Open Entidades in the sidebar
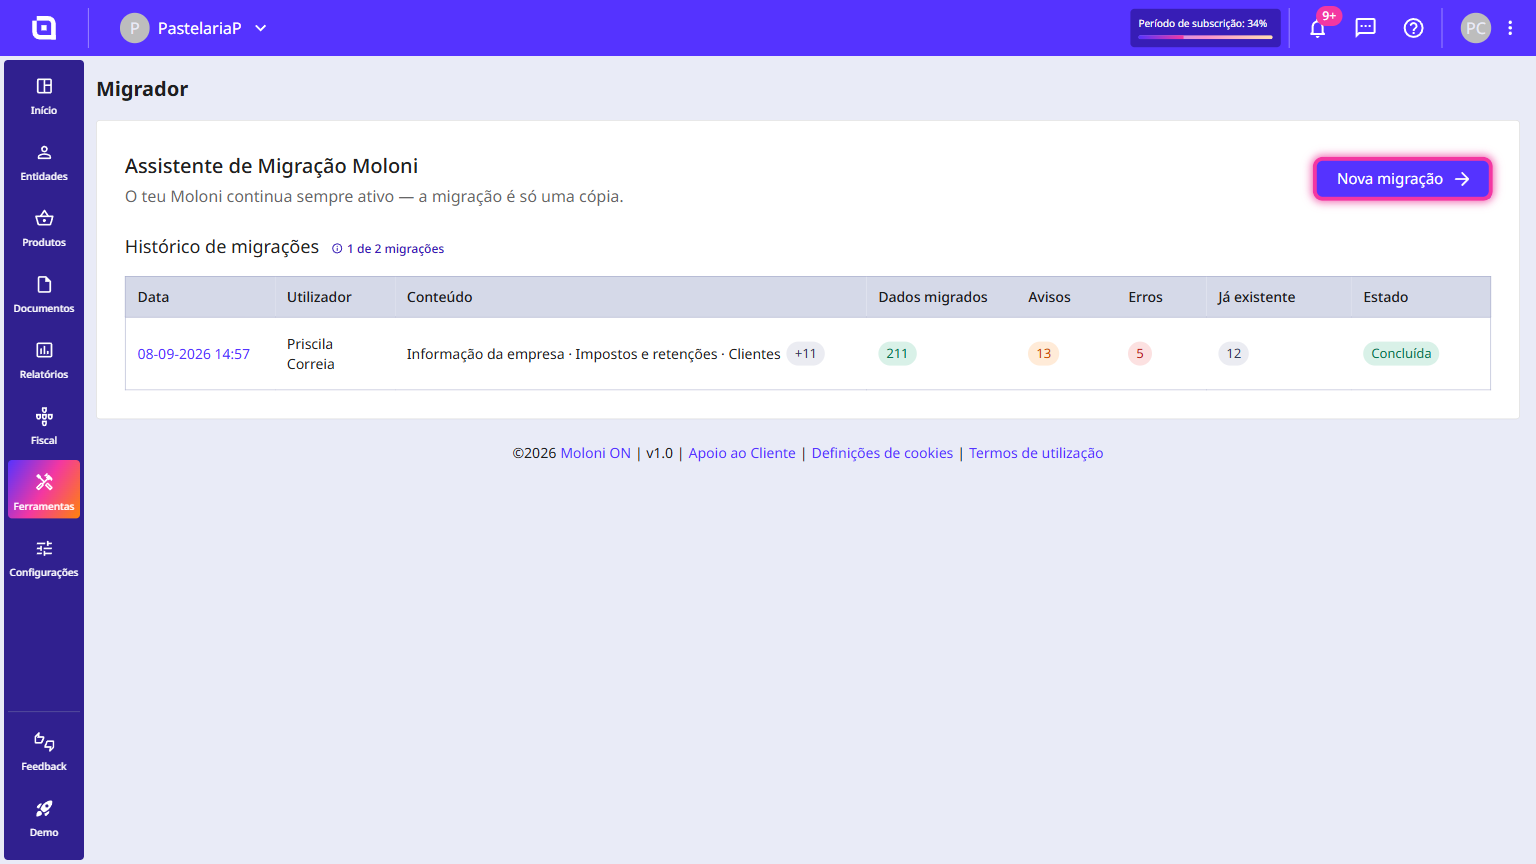Screen dimensions: 1536x864 click(44, 162)
